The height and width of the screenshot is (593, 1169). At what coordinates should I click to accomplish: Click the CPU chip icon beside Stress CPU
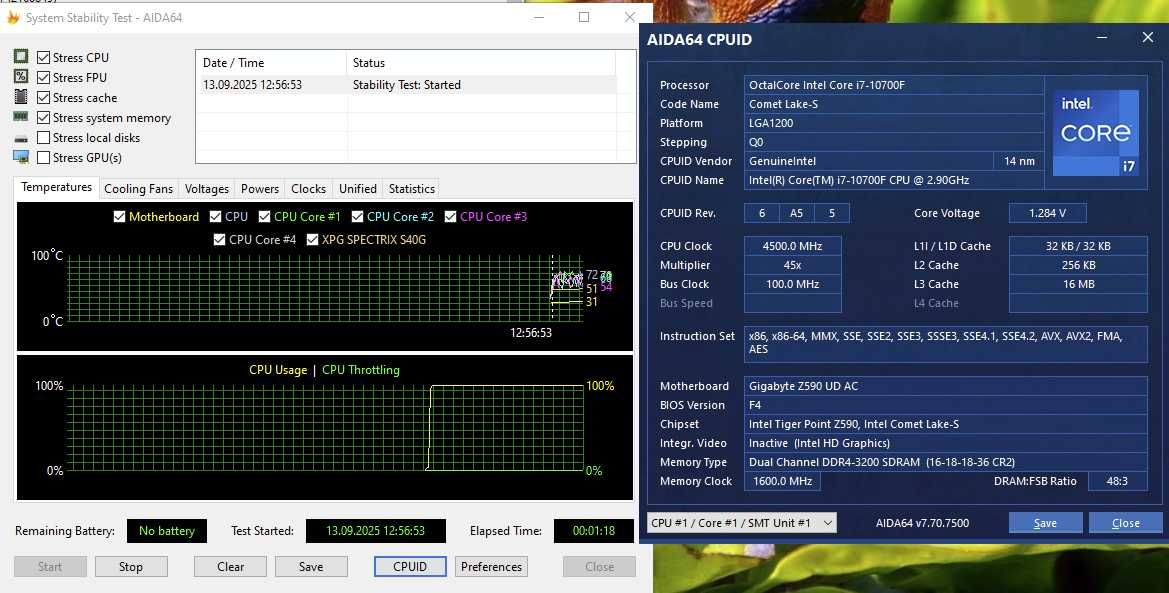point(21,57)
